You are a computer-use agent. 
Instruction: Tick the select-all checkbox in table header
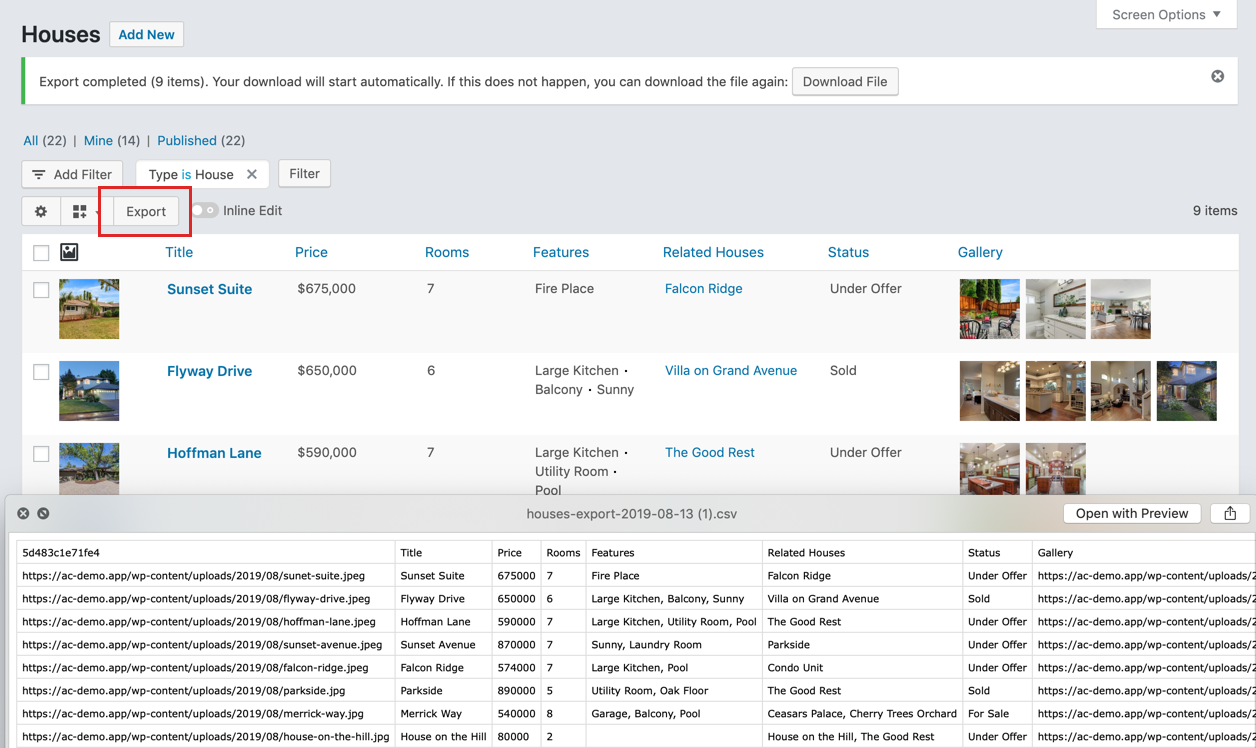41,253
